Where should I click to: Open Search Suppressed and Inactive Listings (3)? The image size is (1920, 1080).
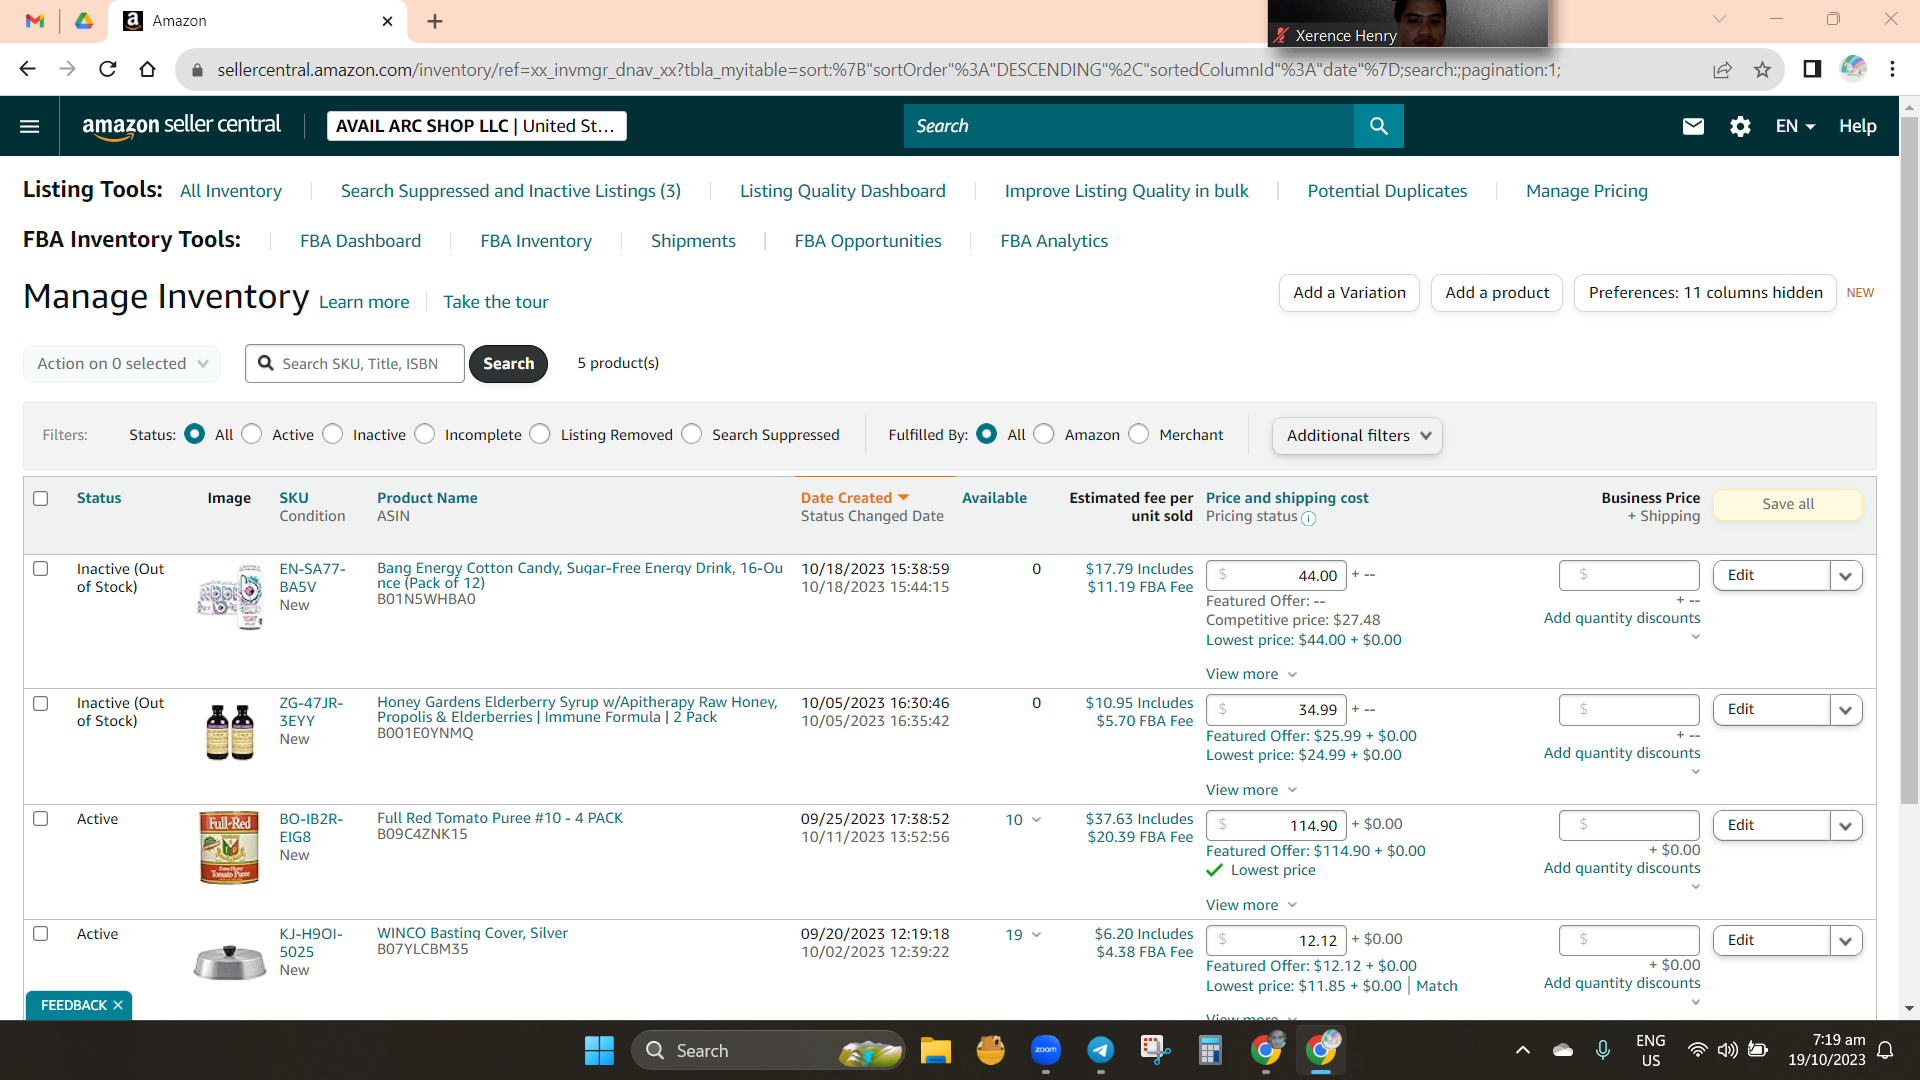pos(511,190)
